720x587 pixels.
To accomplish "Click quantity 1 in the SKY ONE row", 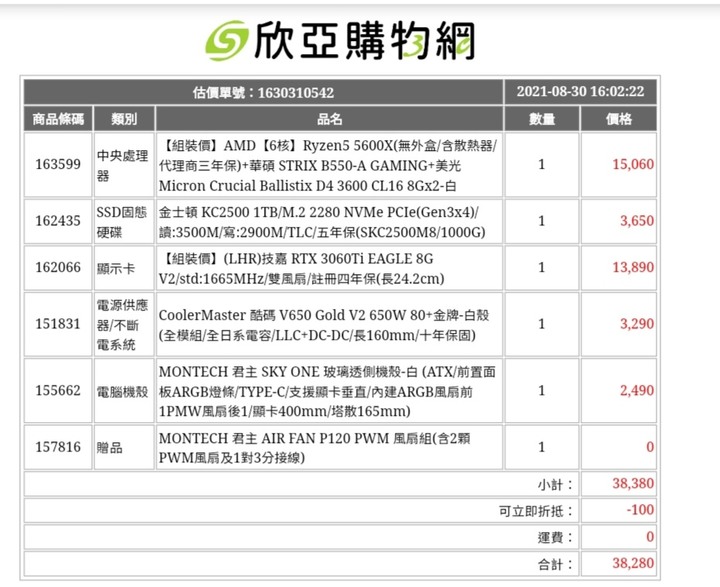I will (542, 390).
